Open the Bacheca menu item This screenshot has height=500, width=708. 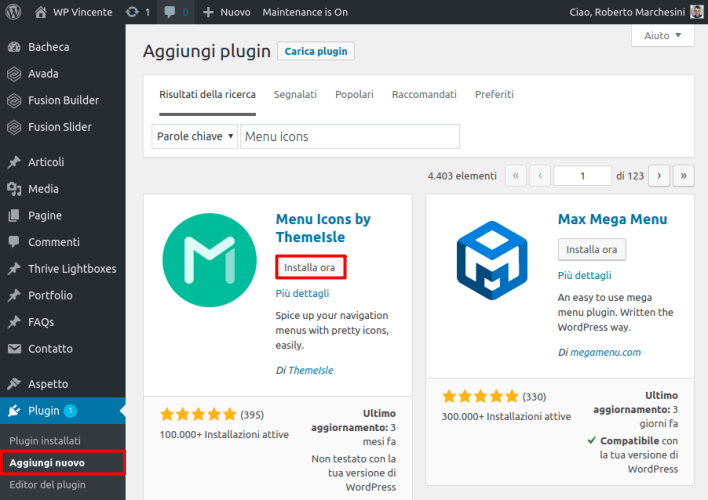coord(49,47)
